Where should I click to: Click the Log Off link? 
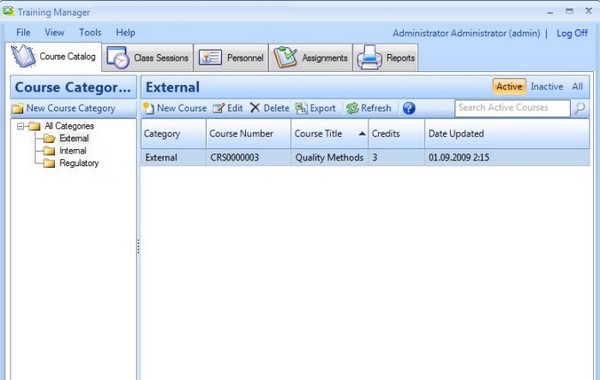[572, 33]
